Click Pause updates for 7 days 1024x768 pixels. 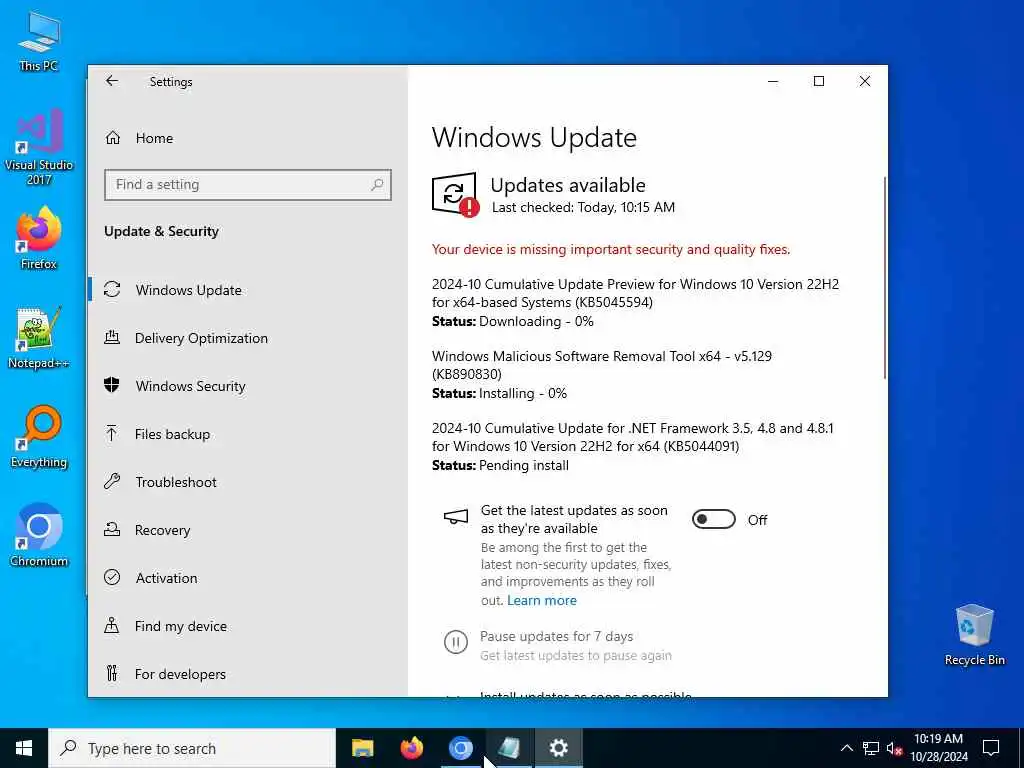point(556,636)
